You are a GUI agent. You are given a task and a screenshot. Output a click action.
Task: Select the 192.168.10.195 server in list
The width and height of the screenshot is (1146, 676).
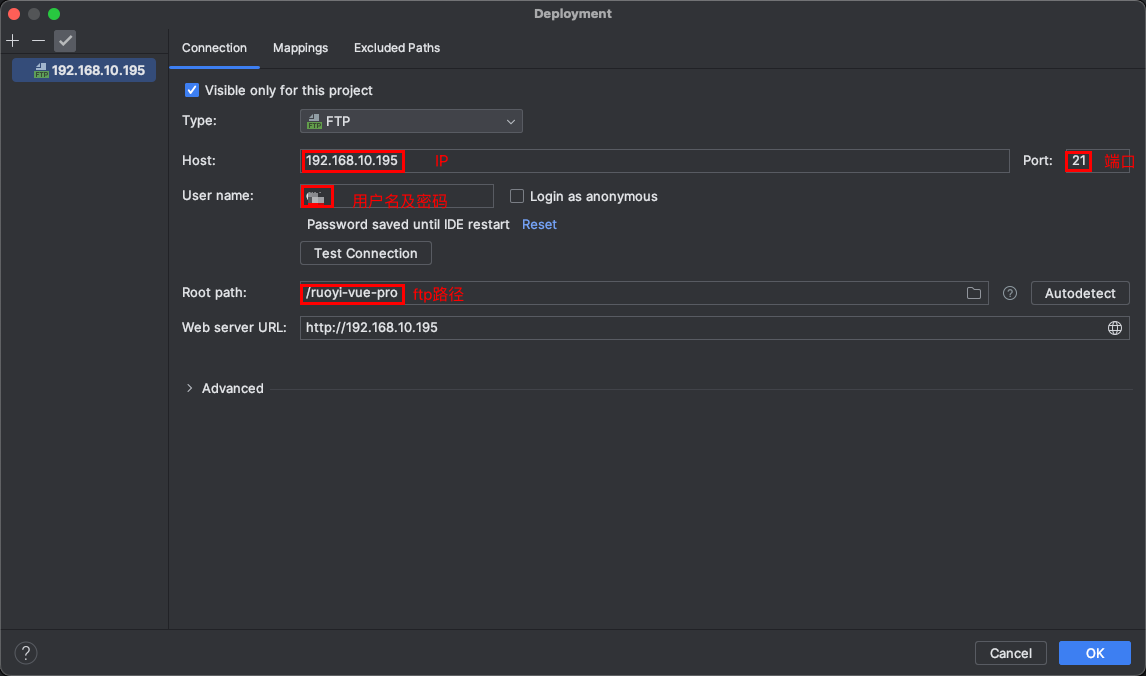(x=84, y=70)
